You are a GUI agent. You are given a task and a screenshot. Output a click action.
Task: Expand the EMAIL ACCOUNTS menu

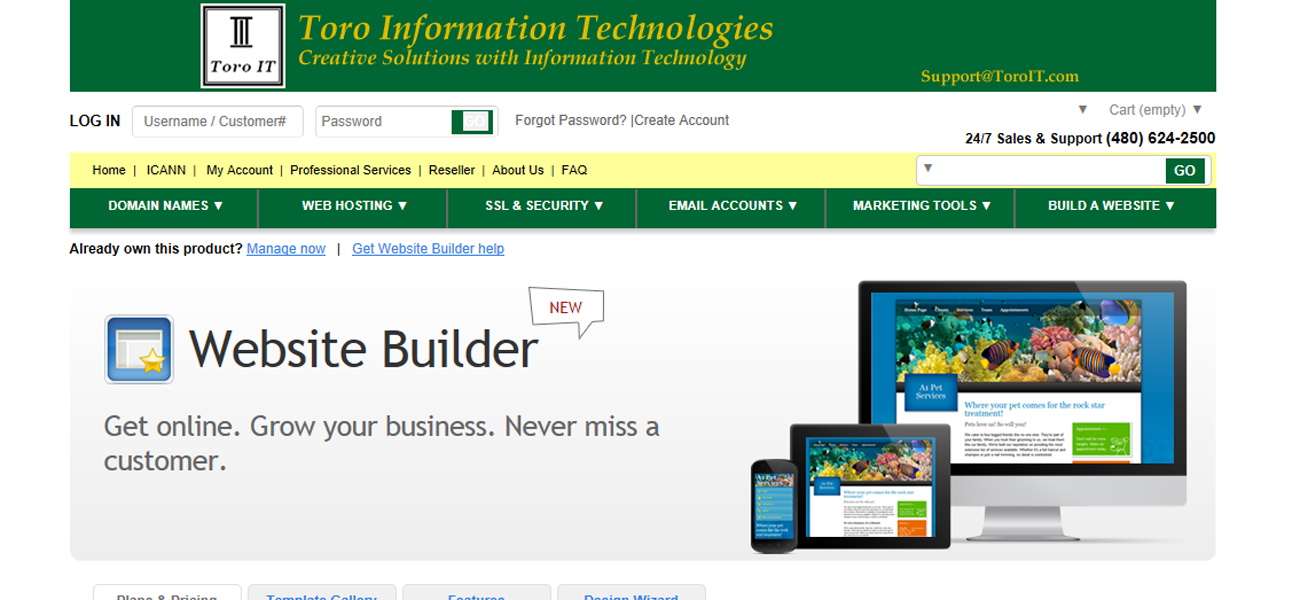[733, 206]
